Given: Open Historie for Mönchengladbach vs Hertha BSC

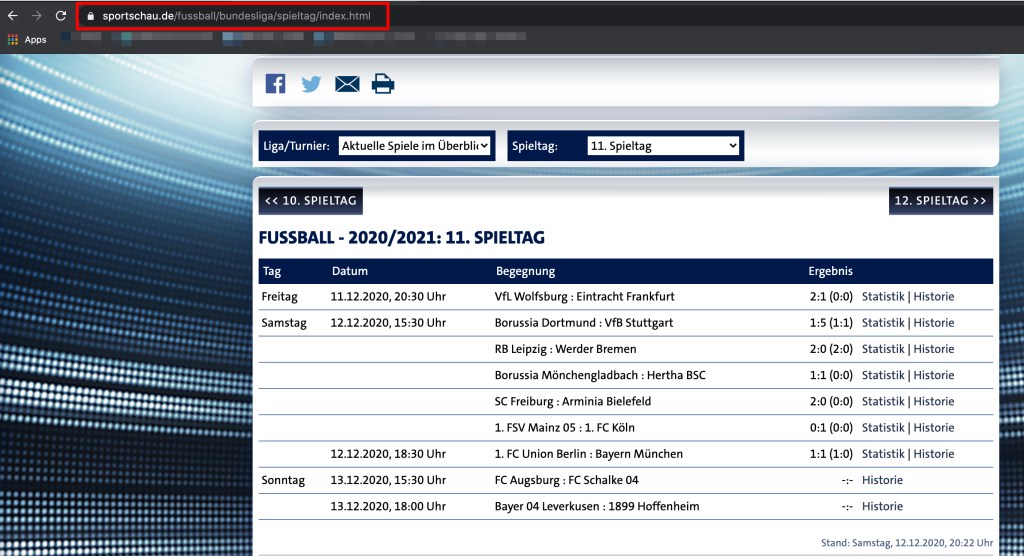Looking at the screenshot, I should click(934, 375).
